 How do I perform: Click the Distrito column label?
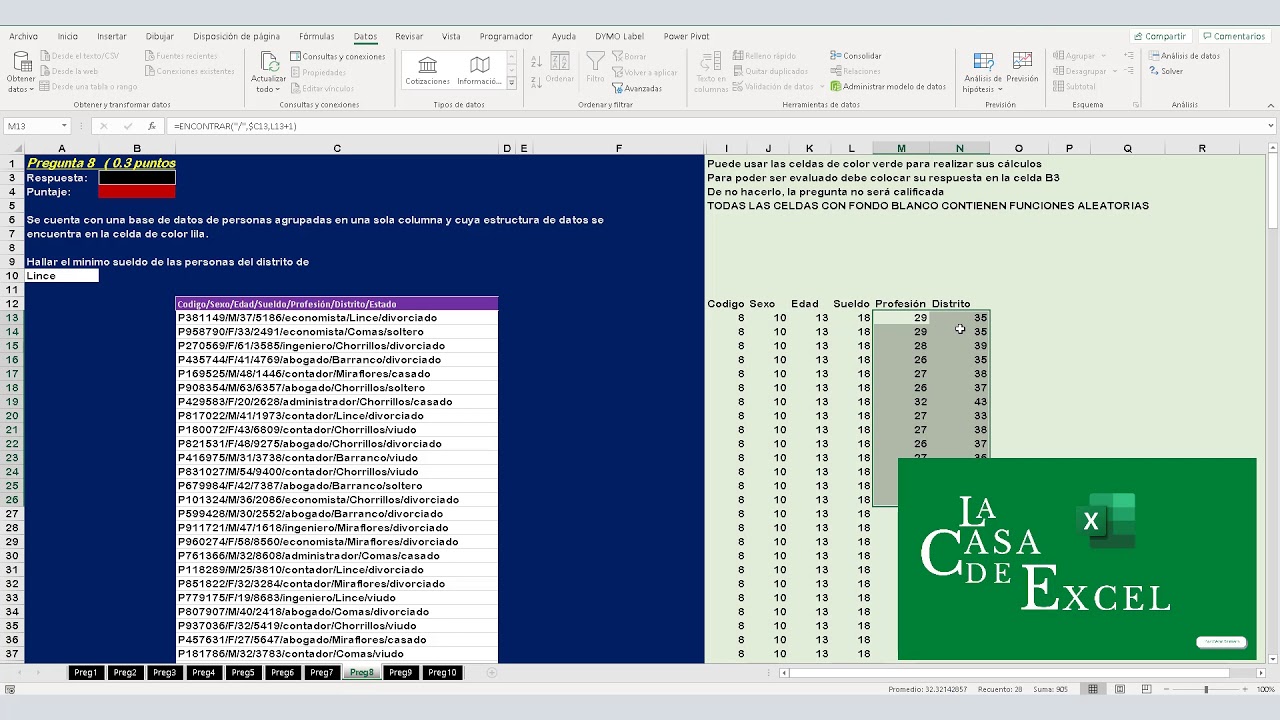[x=951, y=304]
